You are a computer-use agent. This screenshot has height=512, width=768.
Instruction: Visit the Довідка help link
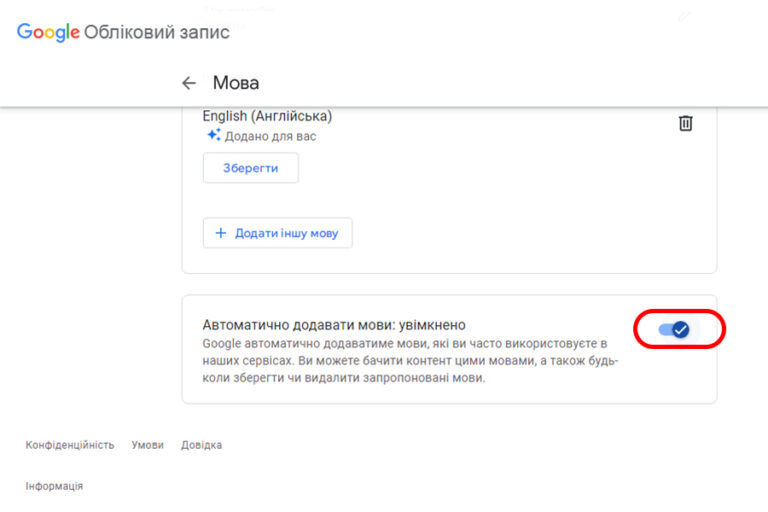coord(201,445)
